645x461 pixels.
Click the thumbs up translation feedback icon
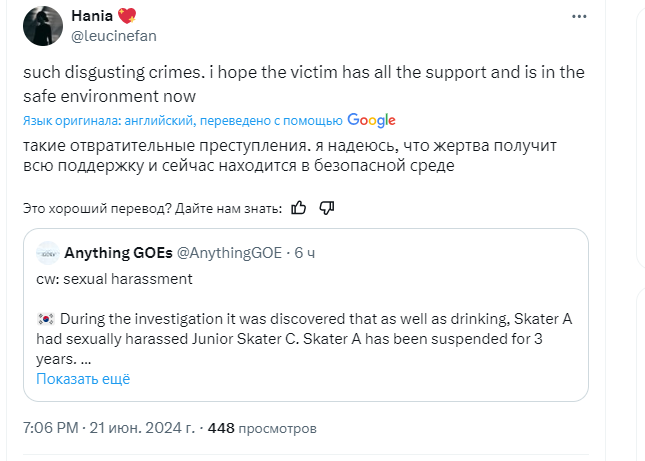299,208
